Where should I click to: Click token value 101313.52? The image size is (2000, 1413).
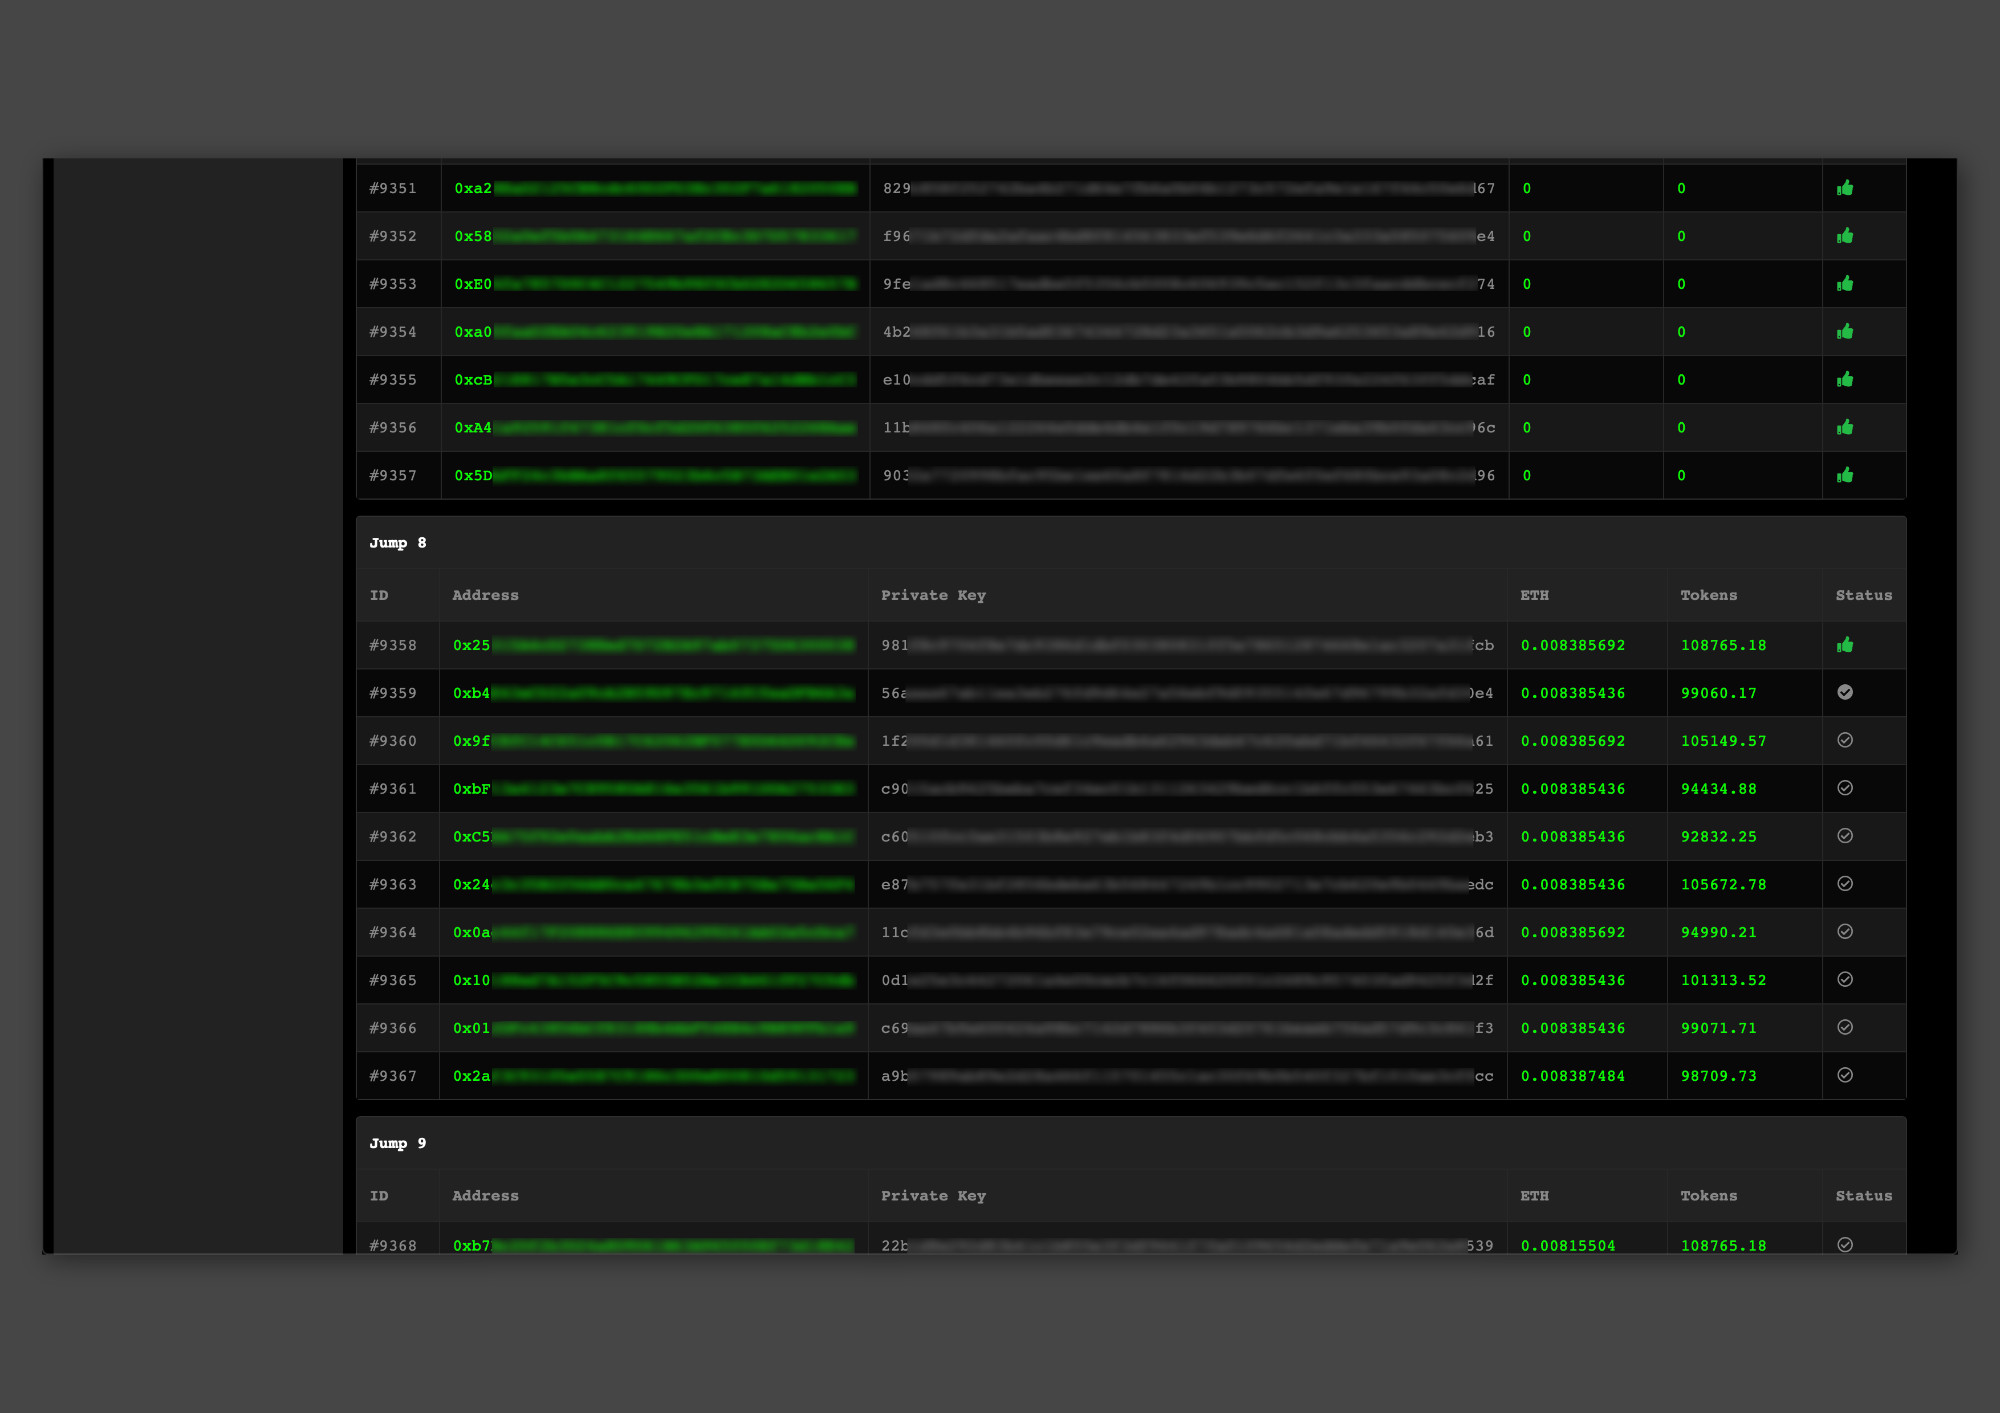click(x=1723, y=980)
